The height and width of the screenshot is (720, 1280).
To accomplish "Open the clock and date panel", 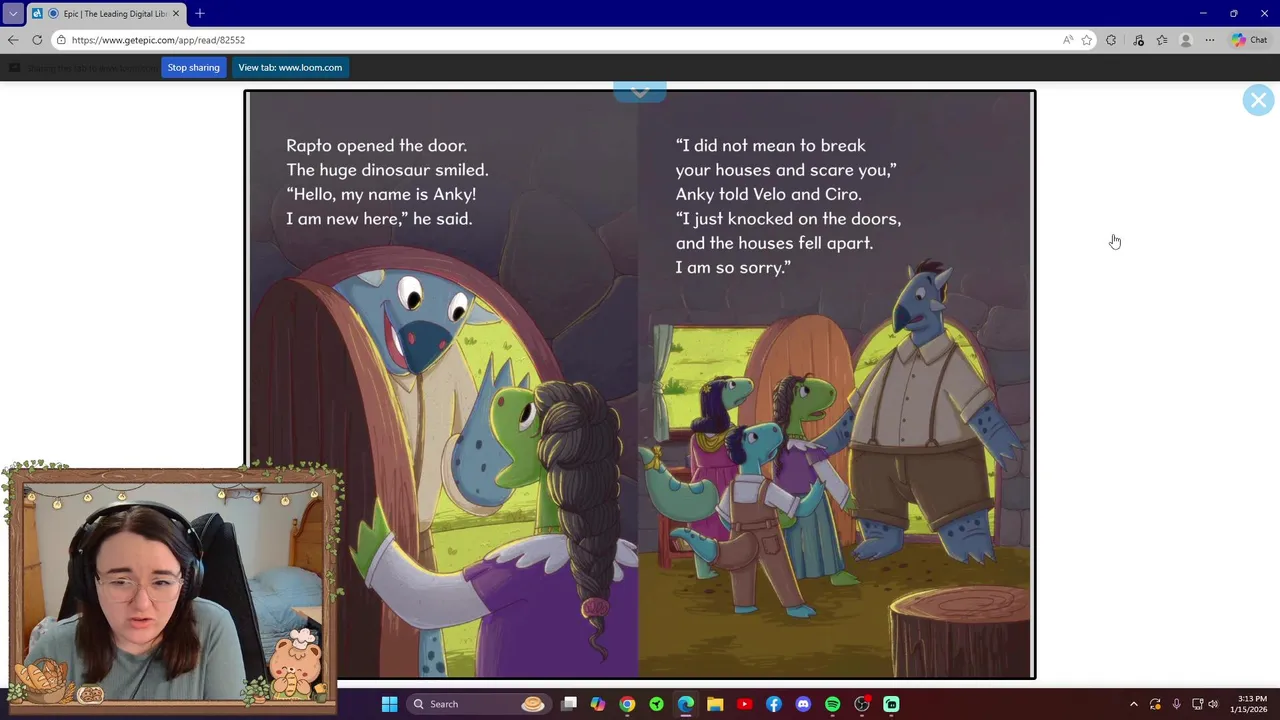I will click(x=1251, y=704).
